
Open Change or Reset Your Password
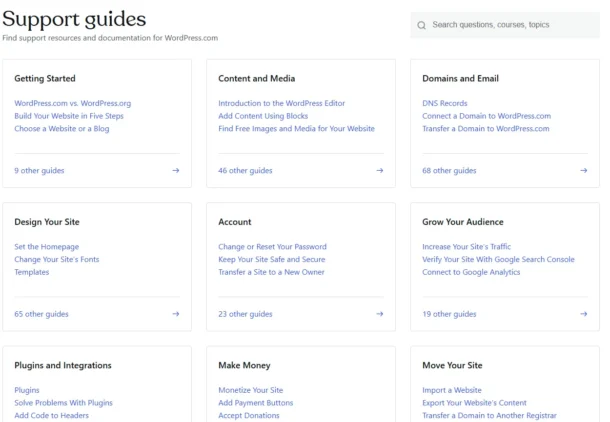[272, 247]
